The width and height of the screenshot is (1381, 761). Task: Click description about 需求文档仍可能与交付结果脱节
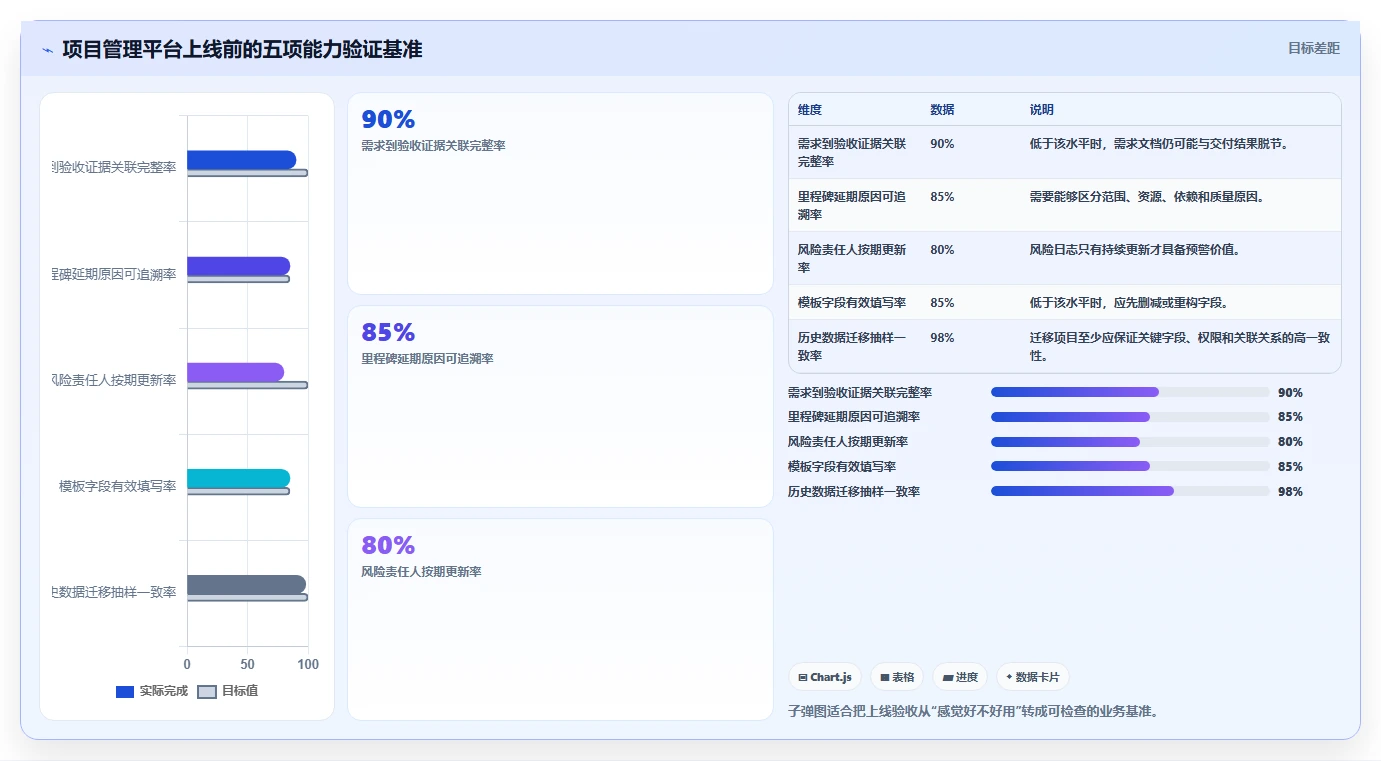(1159, 144)
